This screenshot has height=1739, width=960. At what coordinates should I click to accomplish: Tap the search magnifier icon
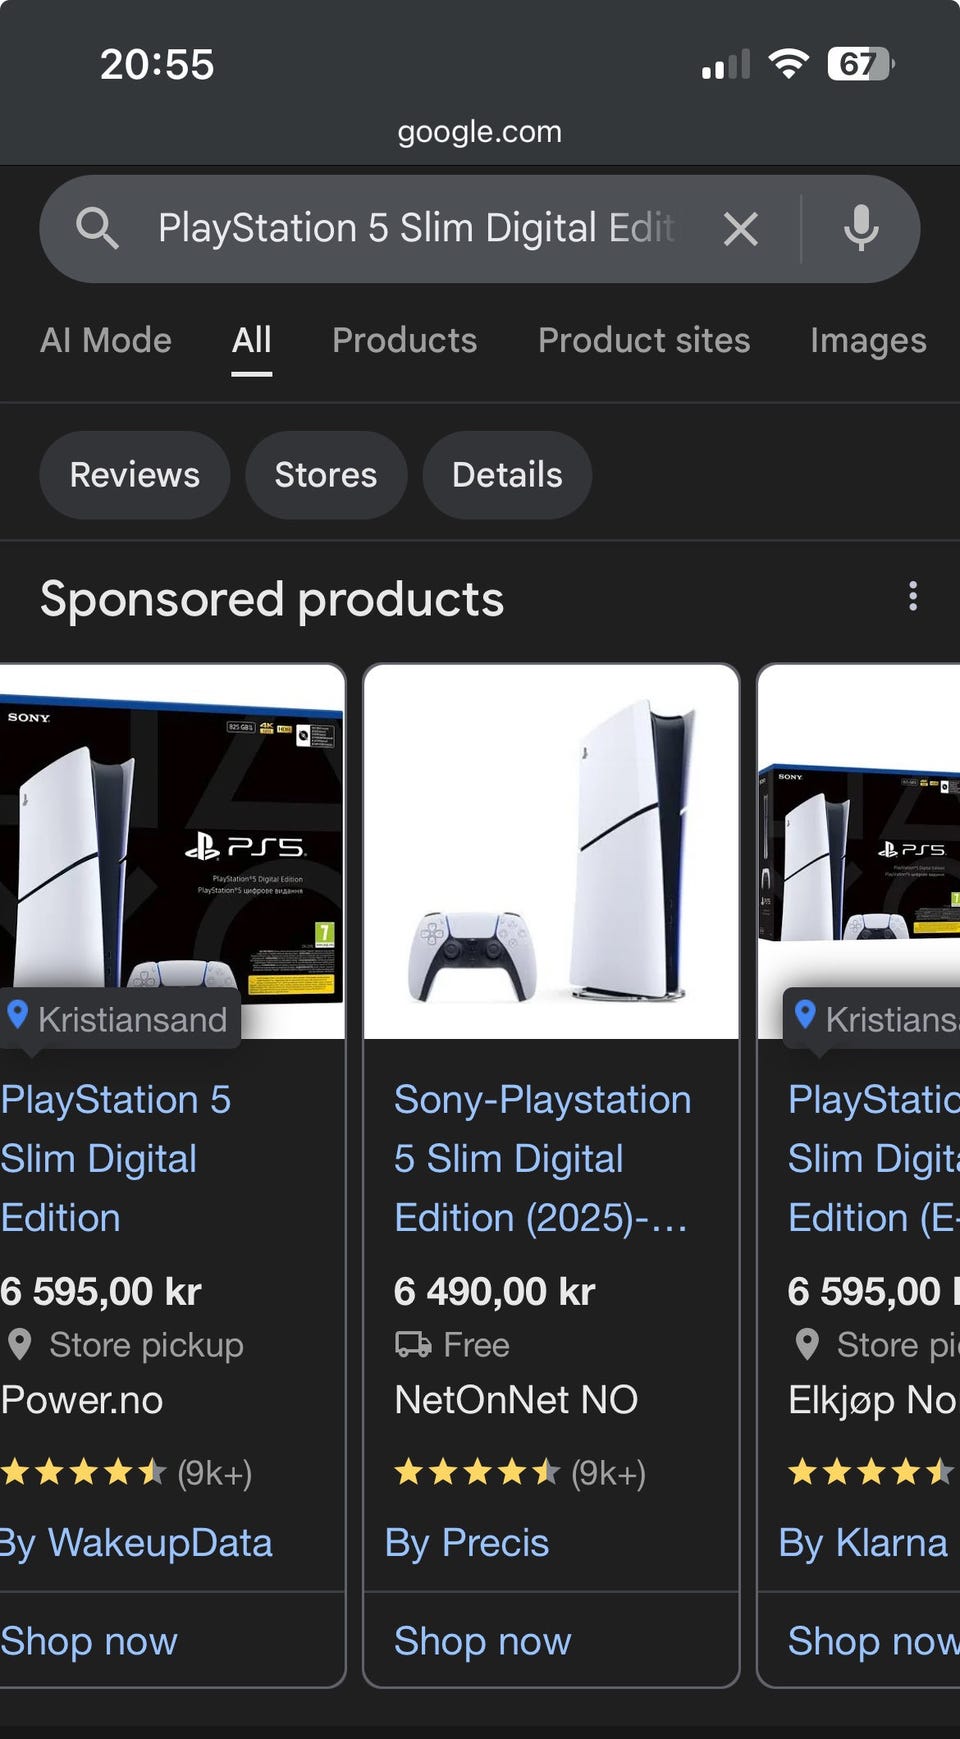pyautogui.click(x=97, y=229)
